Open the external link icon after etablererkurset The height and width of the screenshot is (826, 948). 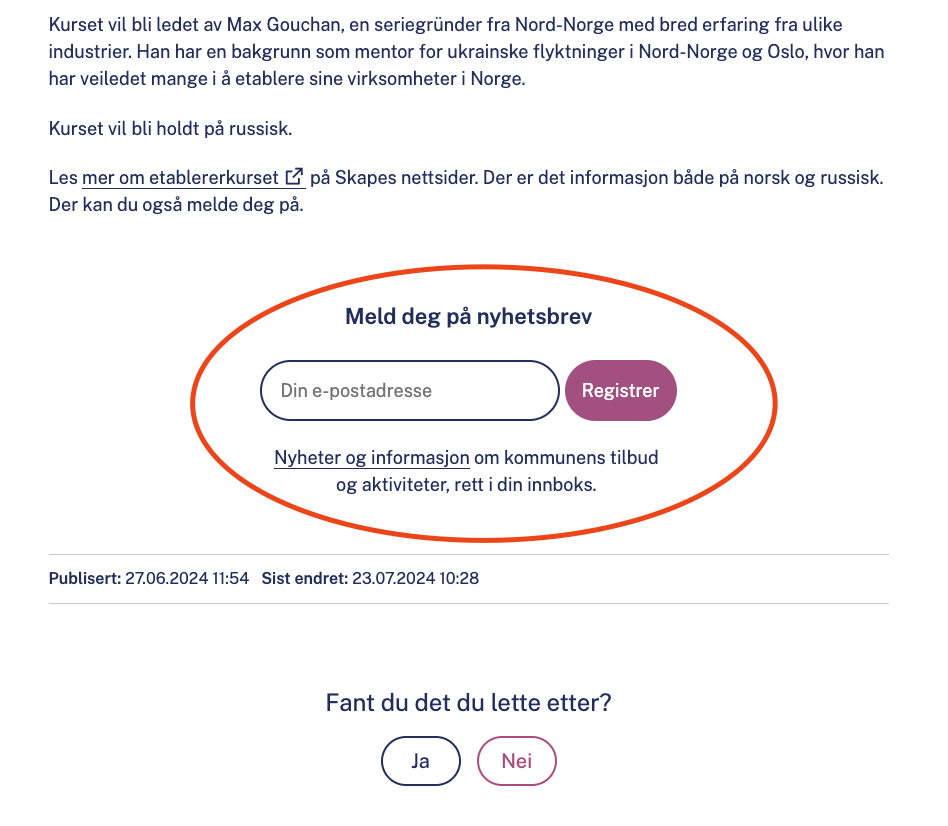coord(294,177)
